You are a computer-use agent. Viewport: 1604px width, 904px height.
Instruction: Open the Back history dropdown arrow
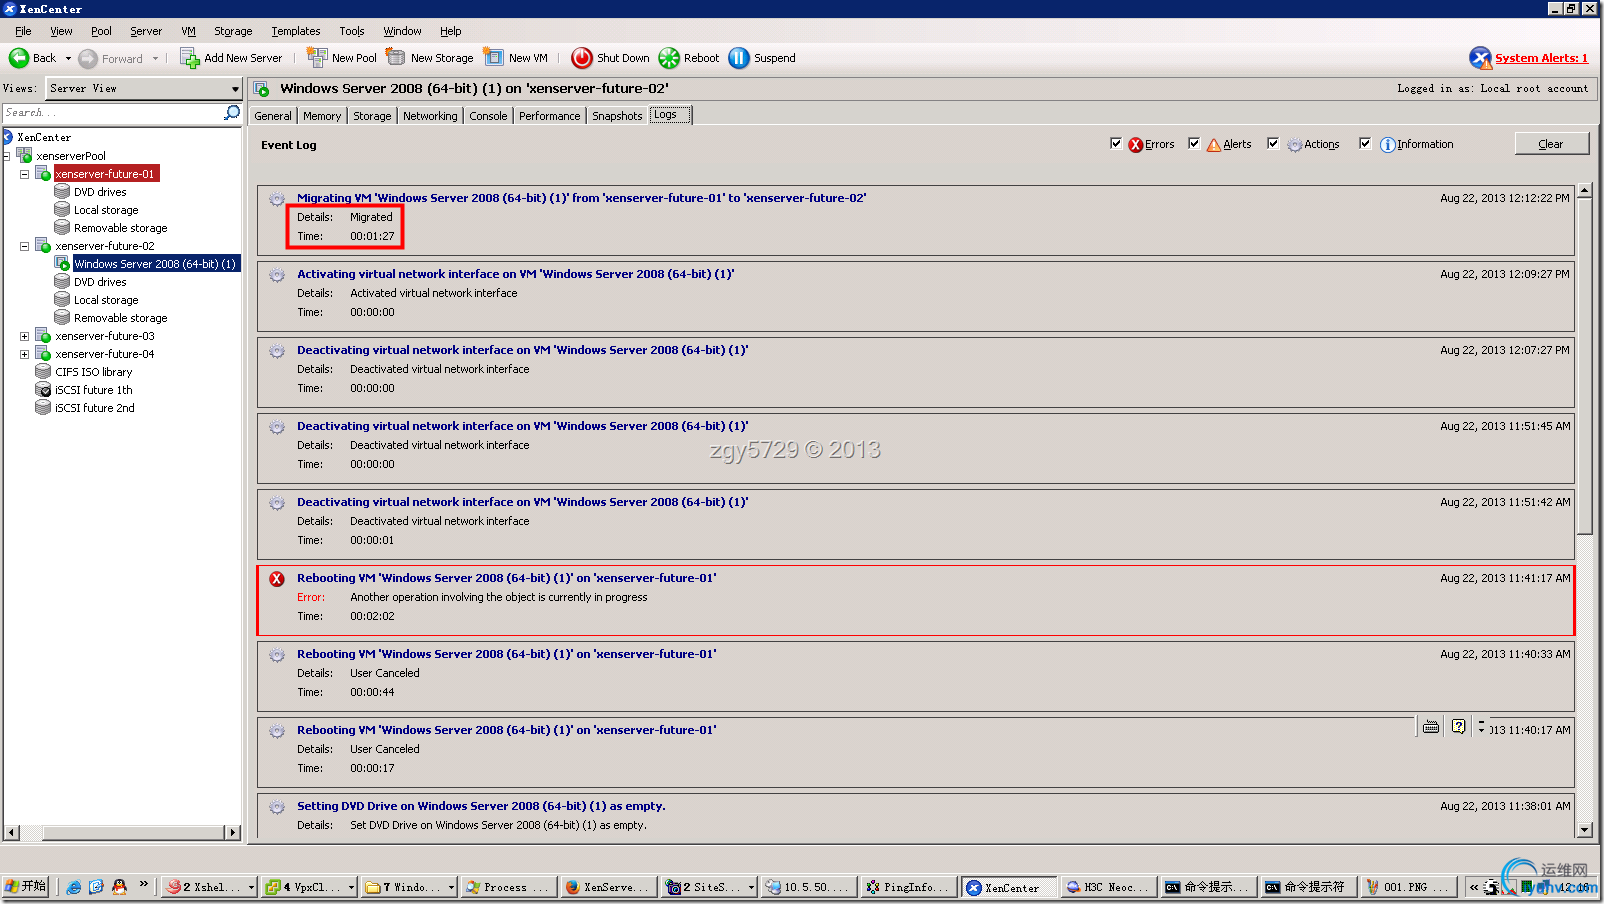tap(68, 59)
